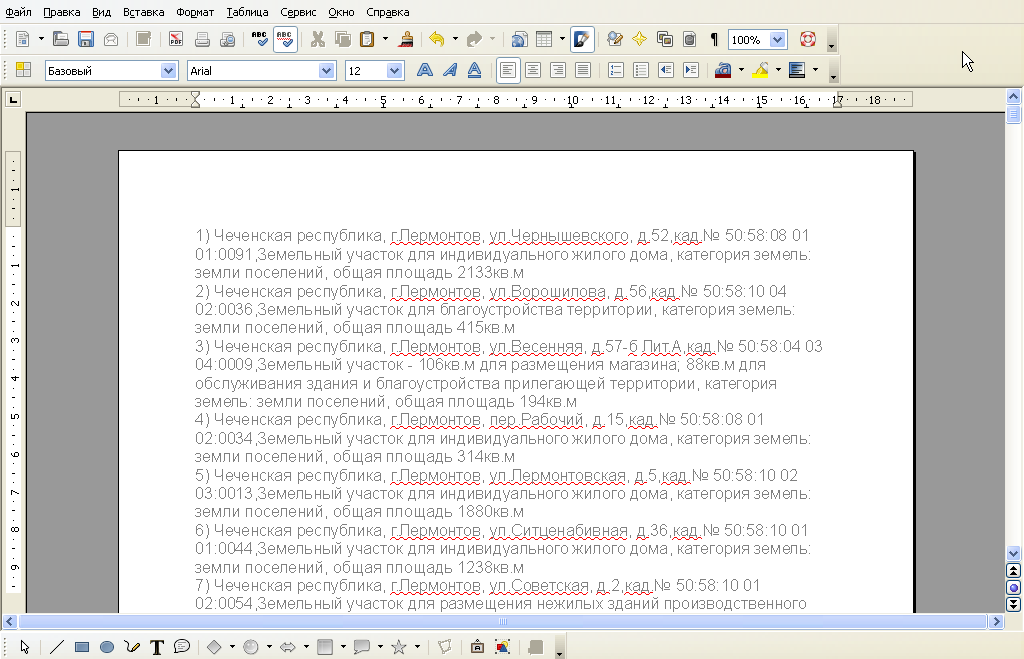Image resolution: width=1024 pixels, height=659 pixels.
Task: Increase paragraph indent
Action: click(691, 70)
